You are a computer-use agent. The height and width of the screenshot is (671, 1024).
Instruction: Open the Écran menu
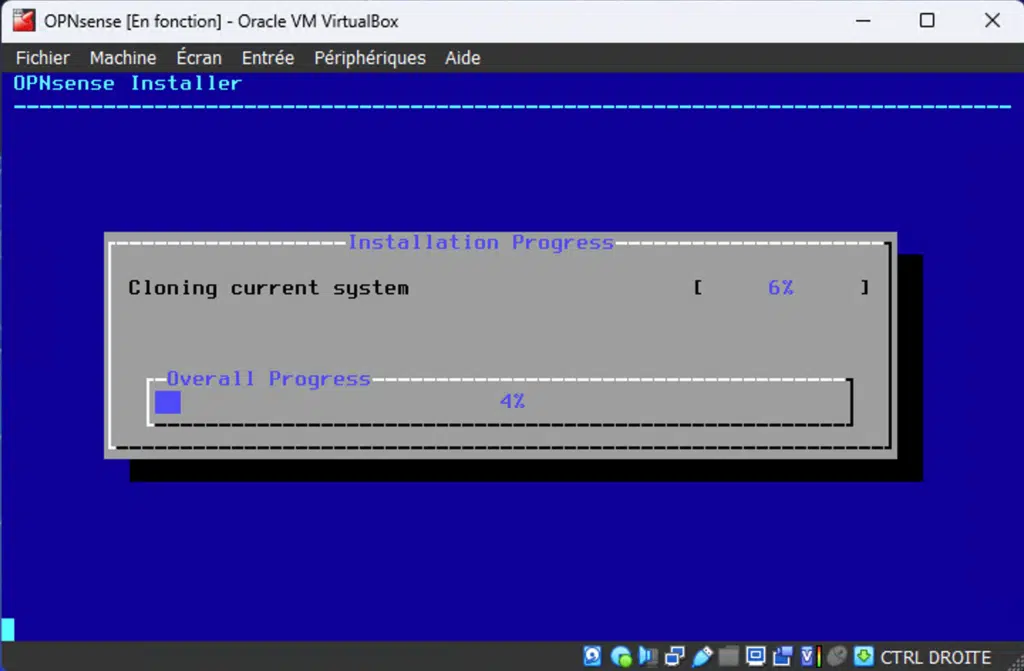[x=199, y=58]
